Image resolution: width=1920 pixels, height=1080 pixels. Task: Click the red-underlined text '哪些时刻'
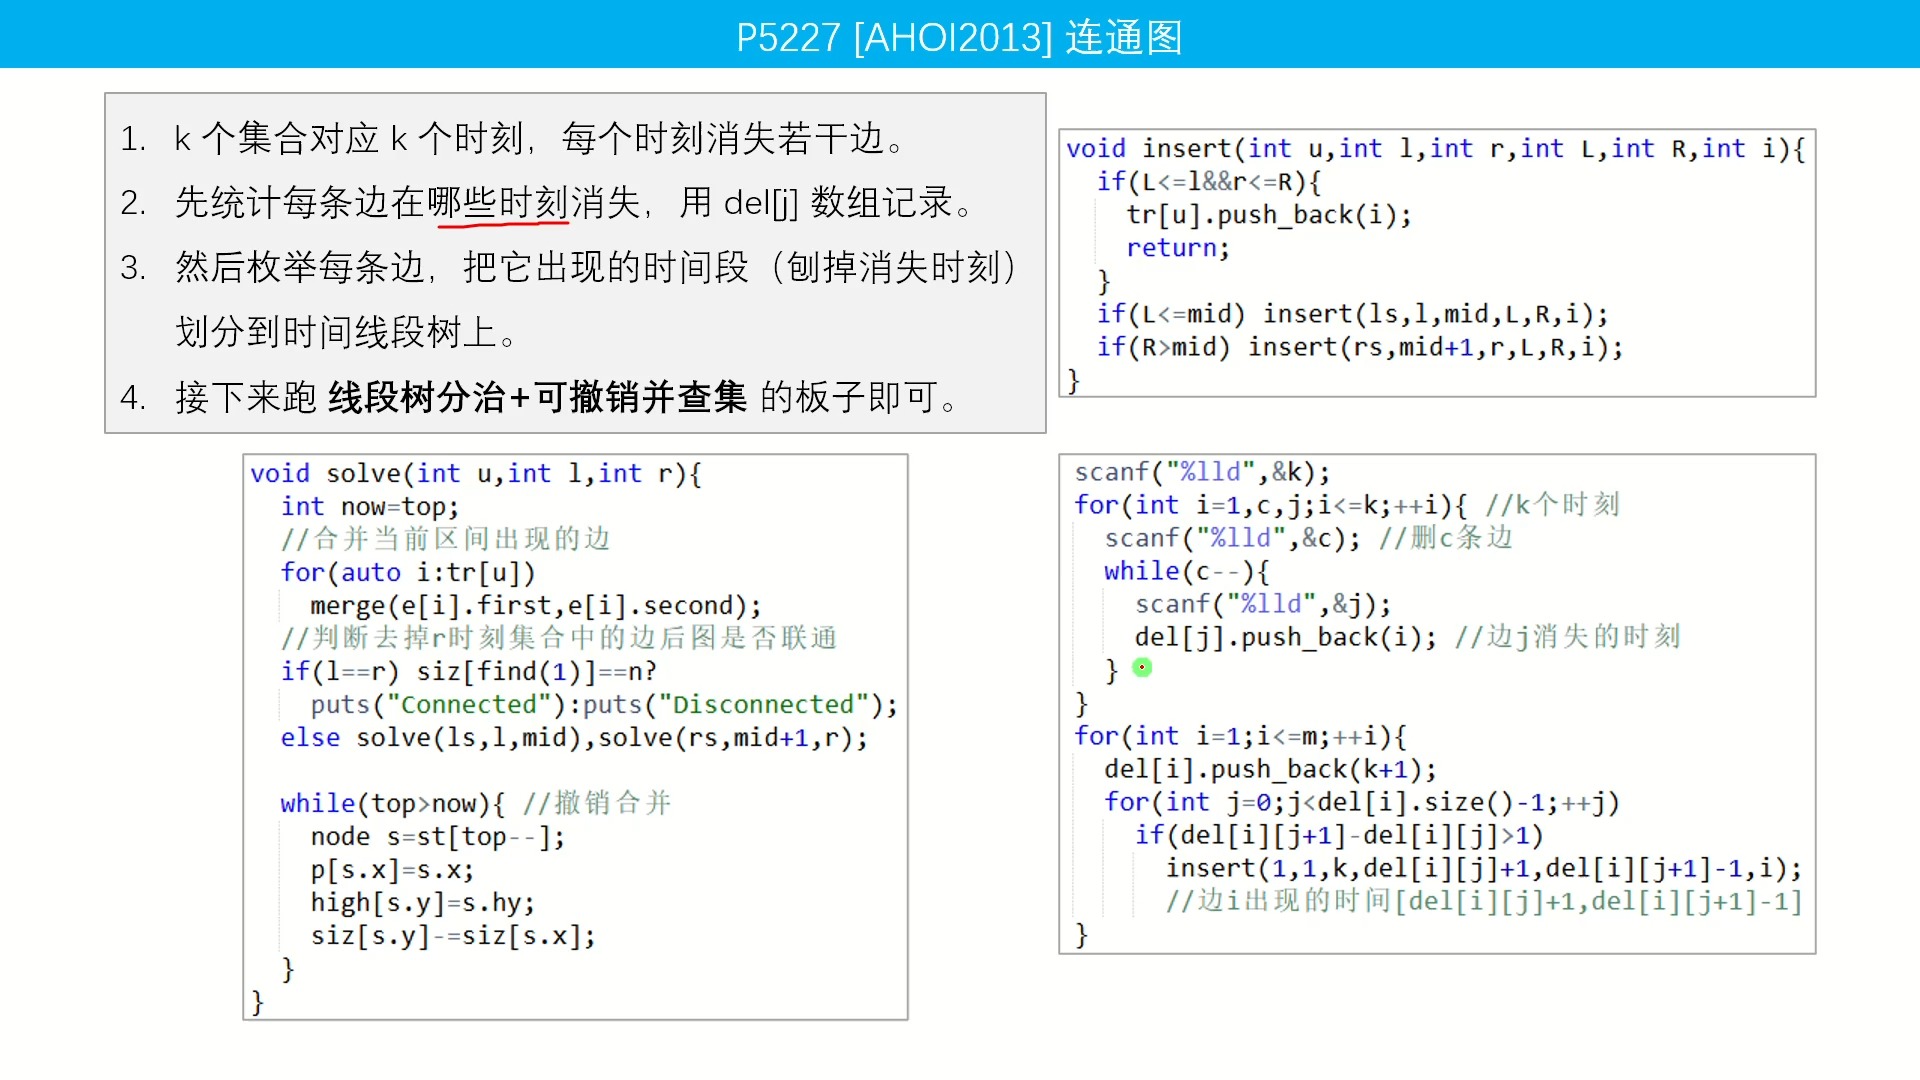coord(498,203)
